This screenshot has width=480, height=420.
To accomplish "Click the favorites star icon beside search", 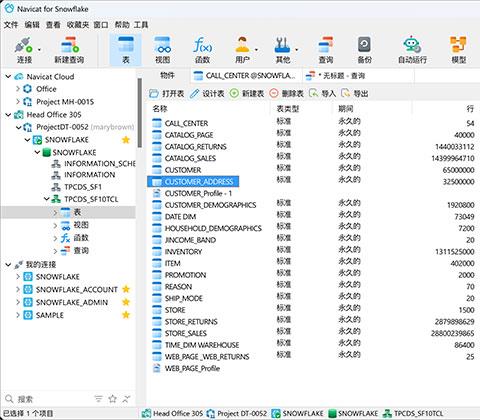I will click(x=113, y=399).
